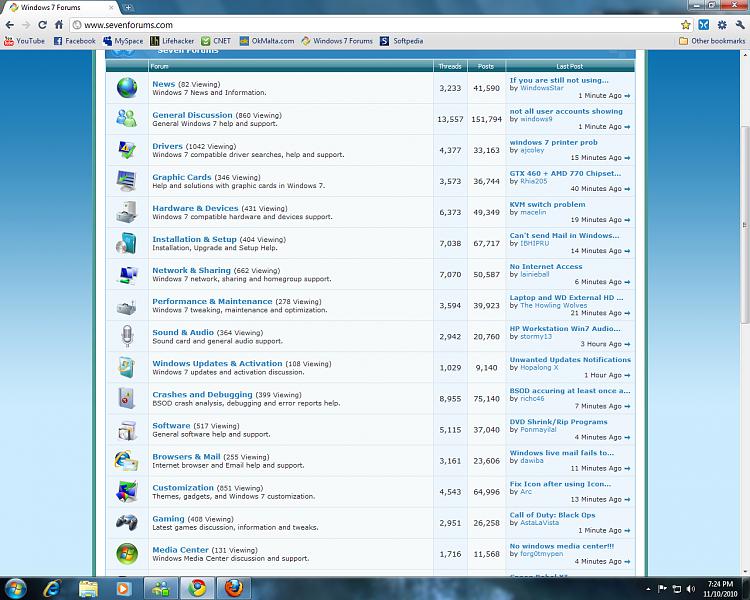Image resolution: width=750 pixels, height=600 pixels.
Task: Open the OkMalta.com bookmark
Action: [x=267, y=41]
